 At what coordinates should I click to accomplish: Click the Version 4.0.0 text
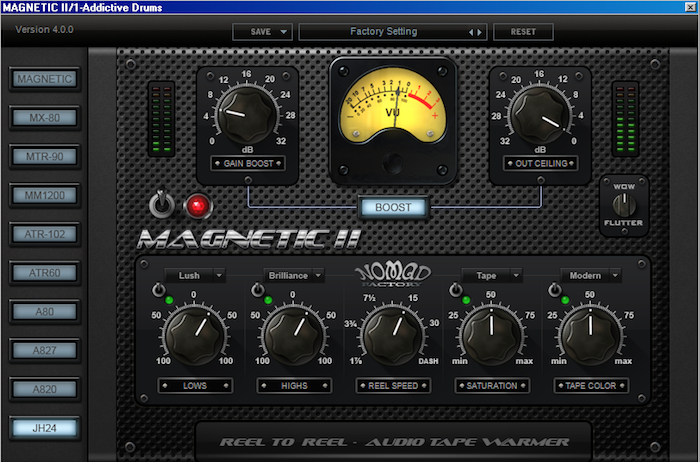click(44, 29)
